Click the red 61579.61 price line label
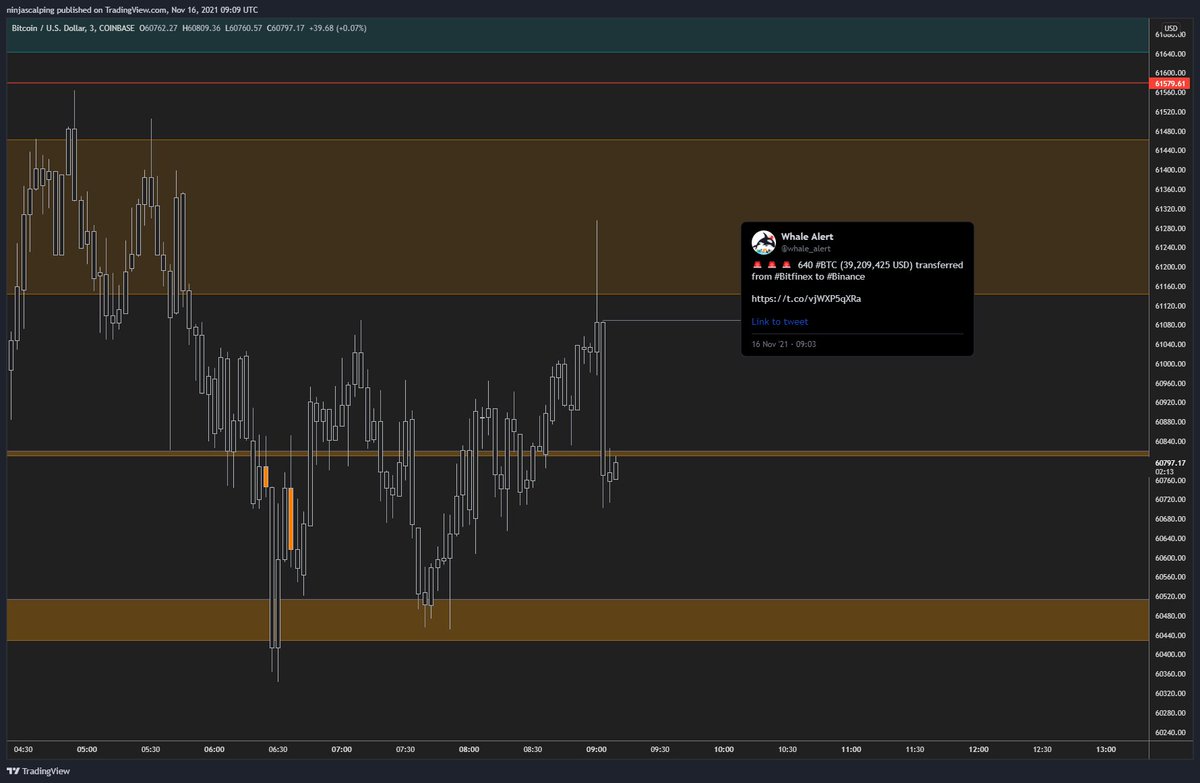Screen dimensions: 1200x783 (1169, 84)
